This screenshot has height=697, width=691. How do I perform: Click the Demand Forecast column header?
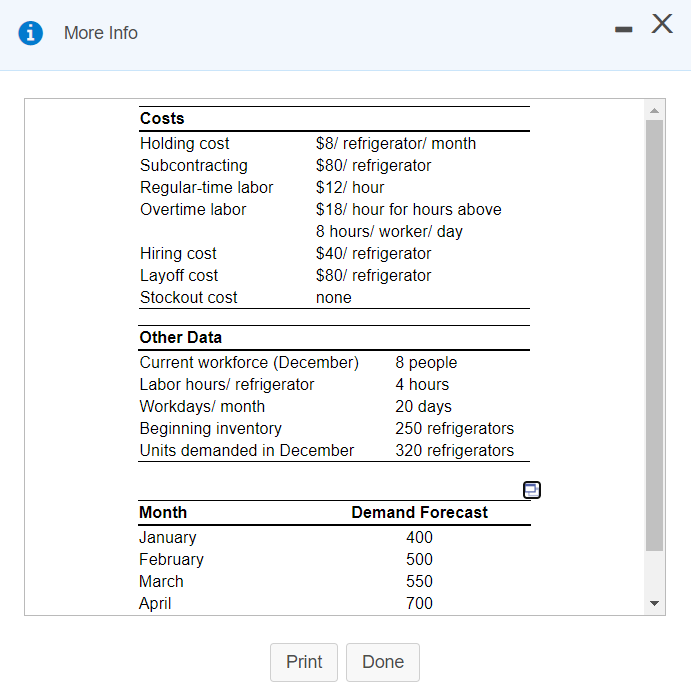point(419,512)
